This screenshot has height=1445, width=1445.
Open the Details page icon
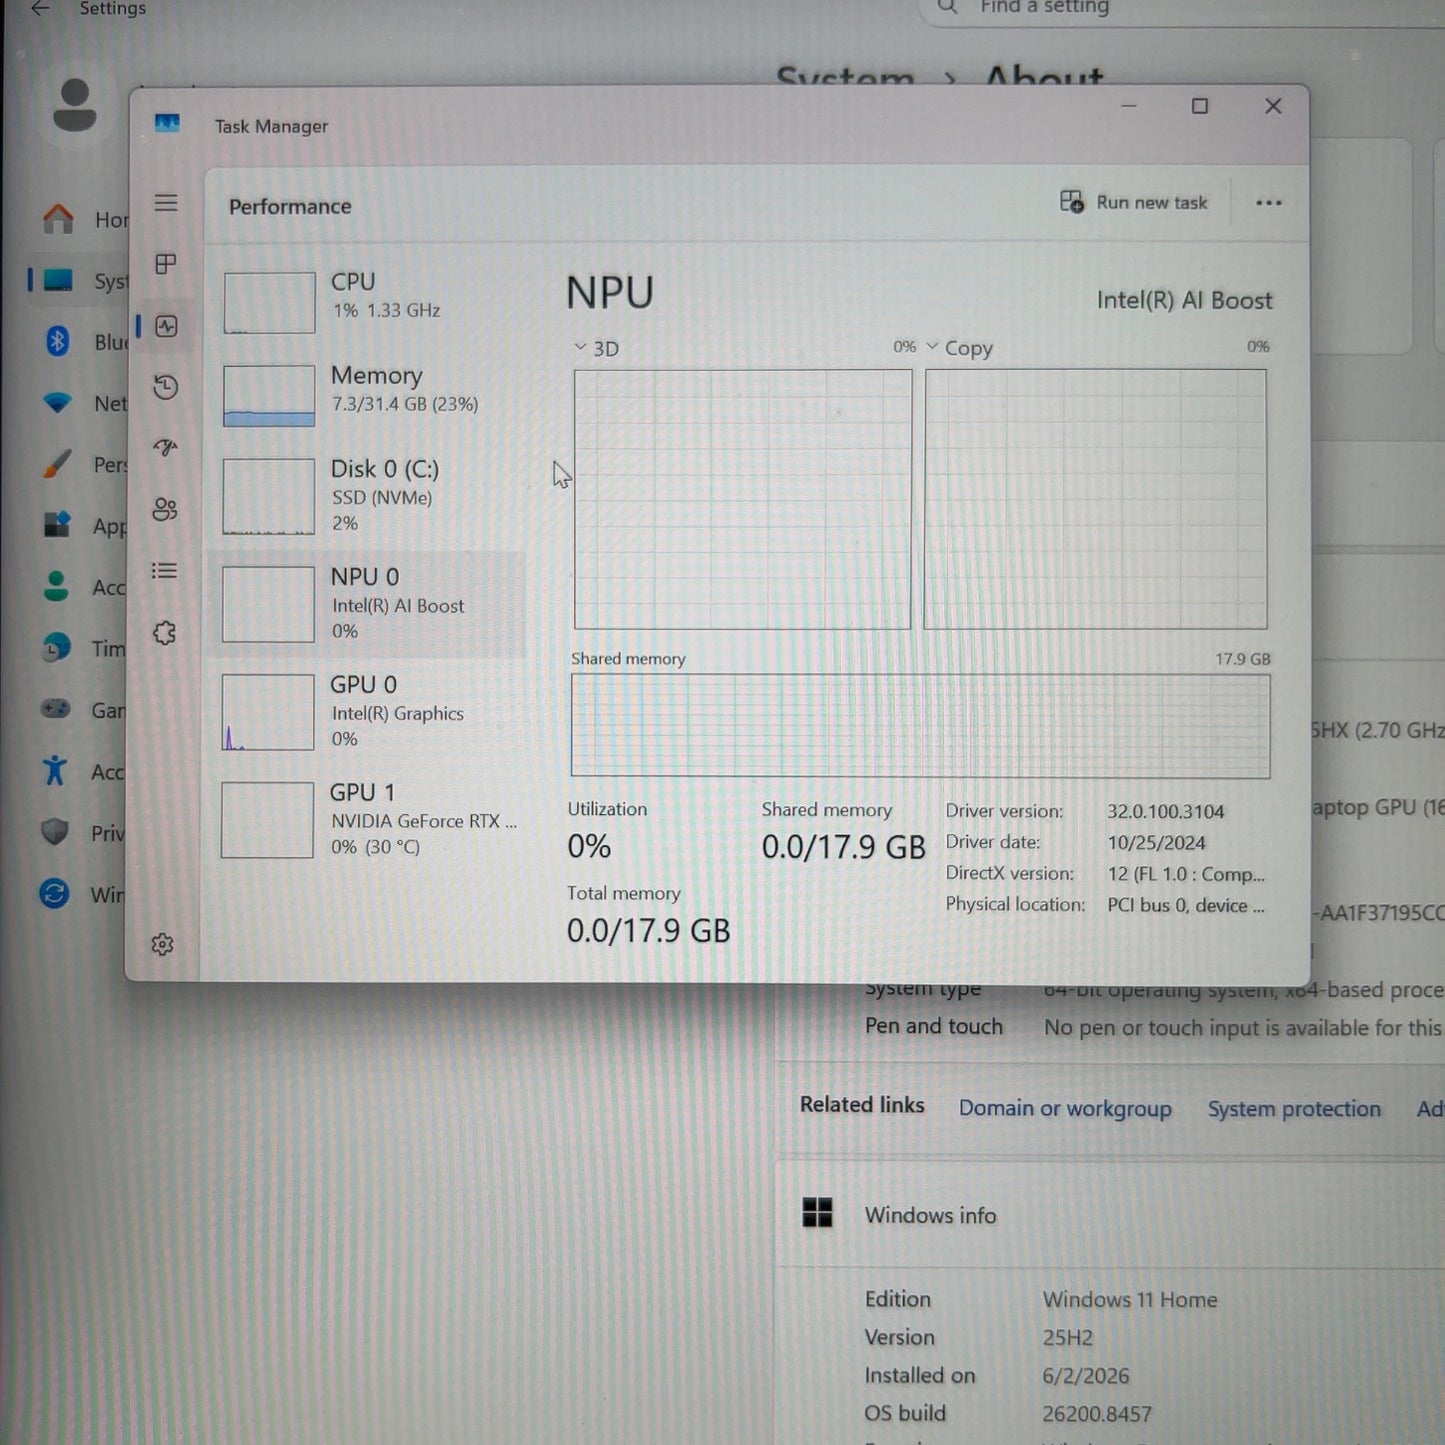click(165, 571)
